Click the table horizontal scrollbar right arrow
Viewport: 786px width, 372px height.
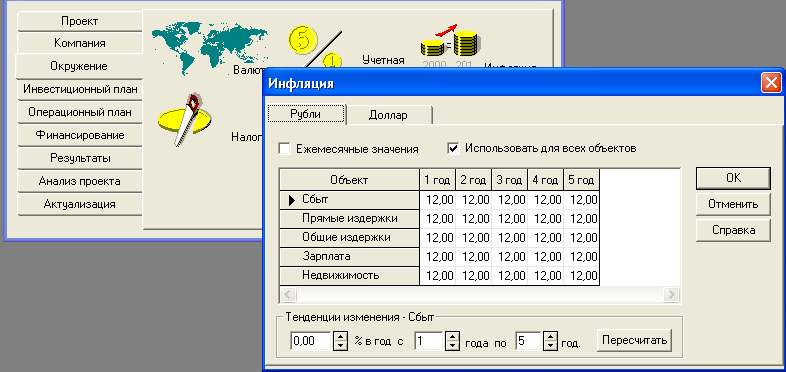click(671, 294)
